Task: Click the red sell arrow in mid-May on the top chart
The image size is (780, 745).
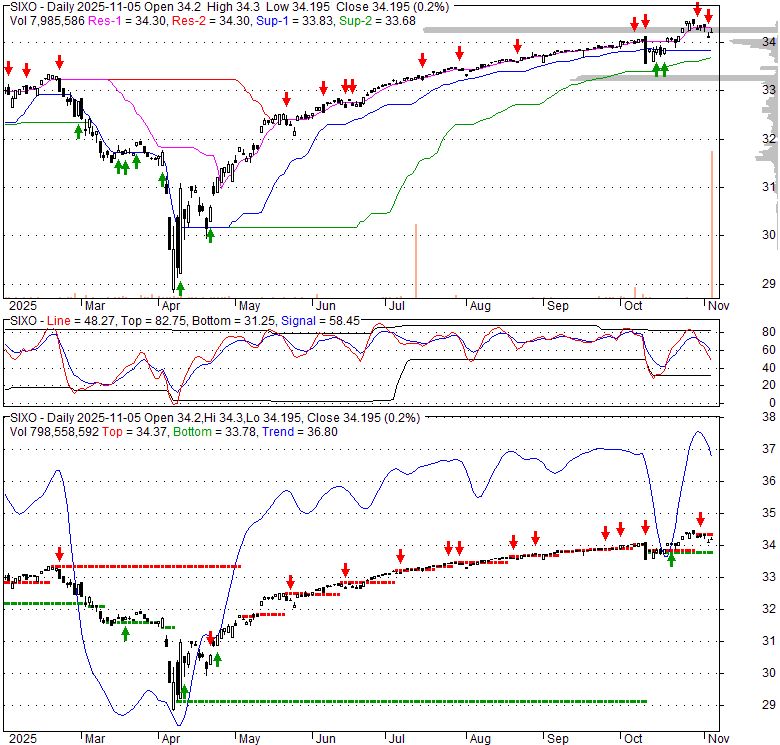Action: [286, 98]
